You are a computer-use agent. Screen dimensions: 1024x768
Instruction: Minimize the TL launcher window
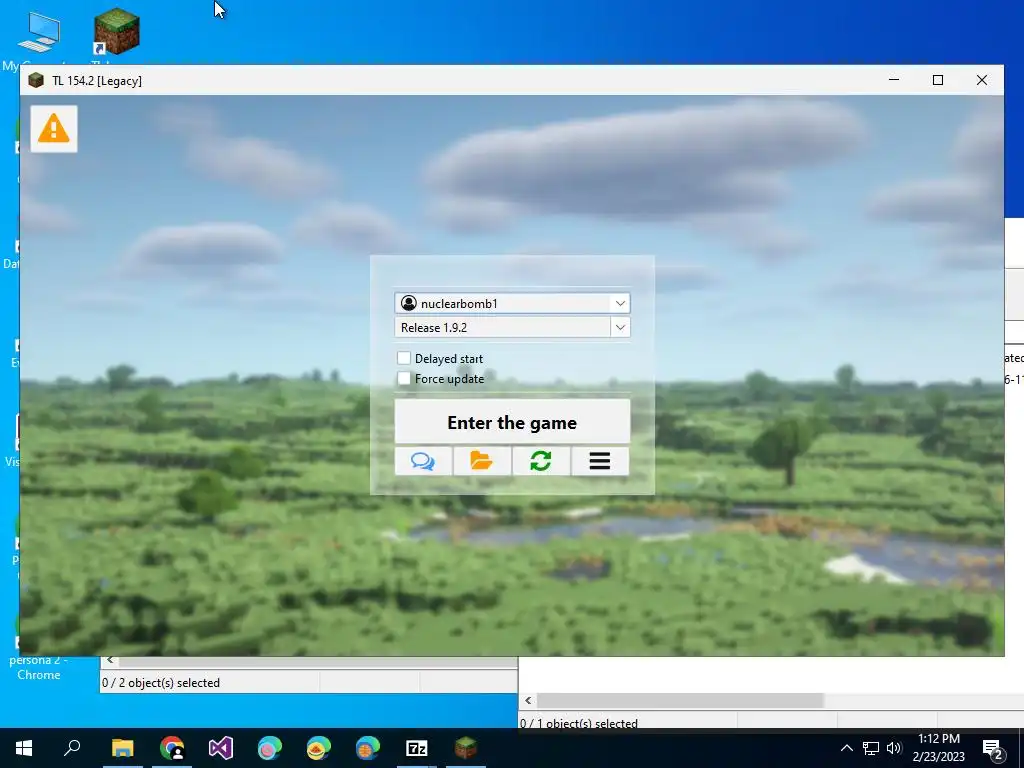(x=894, y=80)
